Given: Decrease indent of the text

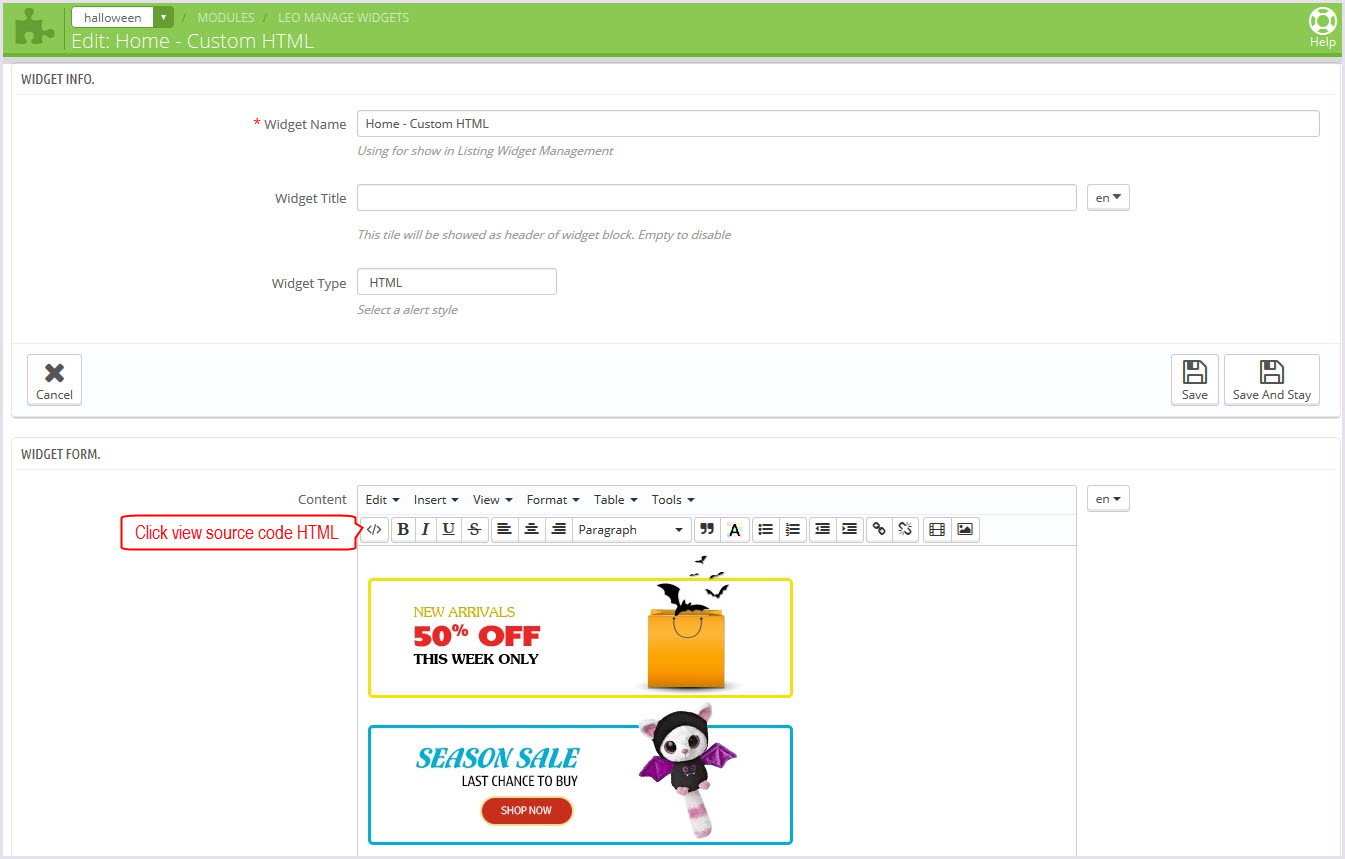Looking at the screenshot, I should coord(823,530).
